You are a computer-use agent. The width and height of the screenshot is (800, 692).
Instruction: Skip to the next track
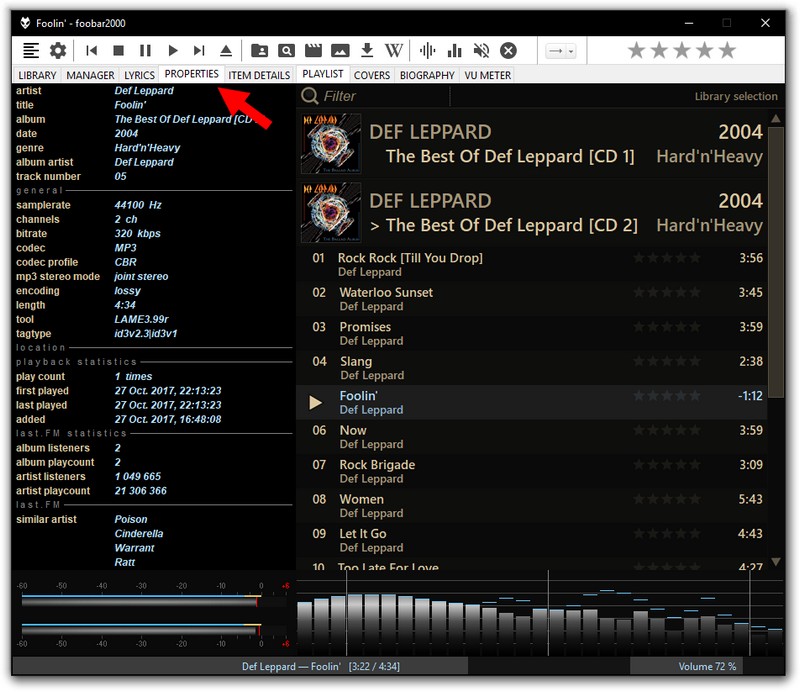[x=199, y=51]
